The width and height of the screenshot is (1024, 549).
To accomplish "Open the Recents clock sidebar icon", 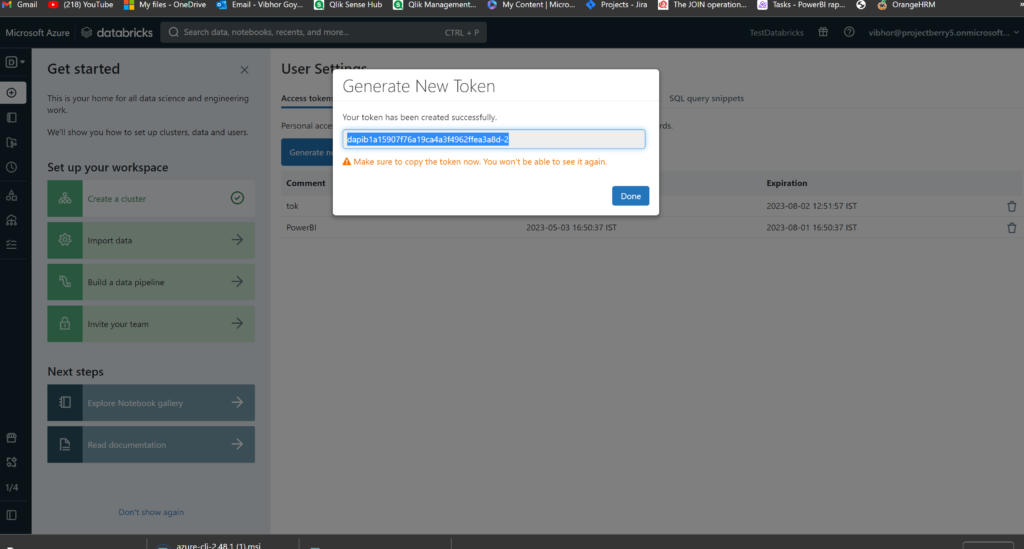I will pos(12,167).
